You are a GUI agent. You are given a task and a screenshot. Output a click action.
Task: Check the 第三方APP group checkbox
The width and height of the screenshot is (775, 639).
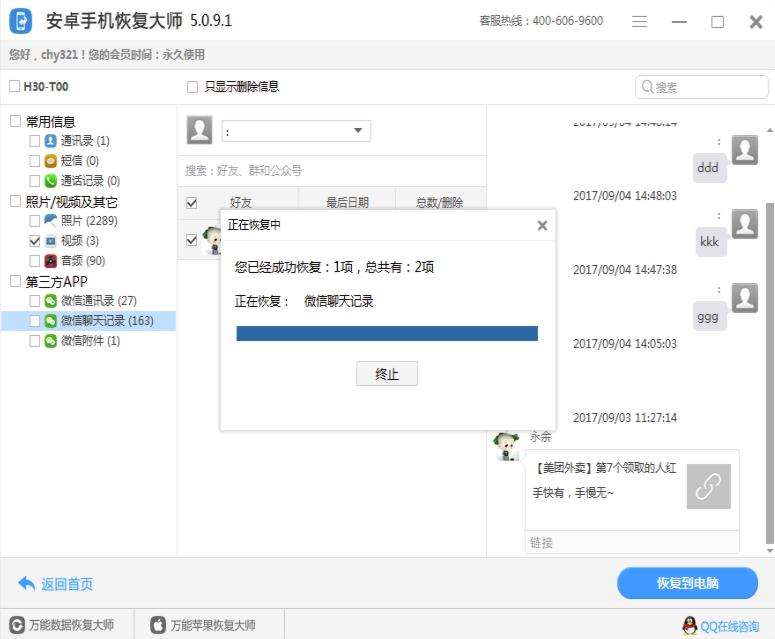15,281
